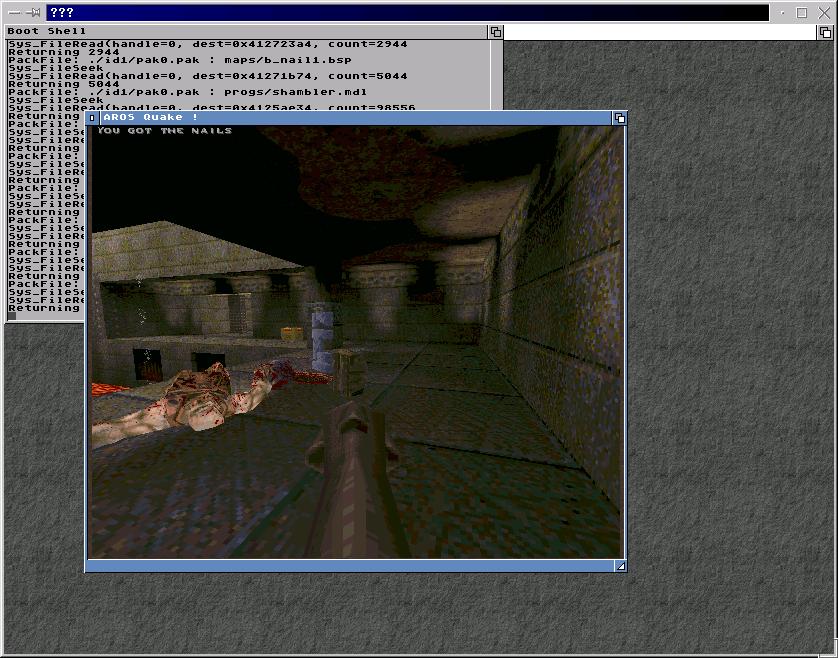Select the Boot Shell title bar
Viewport: 838px width, 658px height.
[x=250, y=32]
